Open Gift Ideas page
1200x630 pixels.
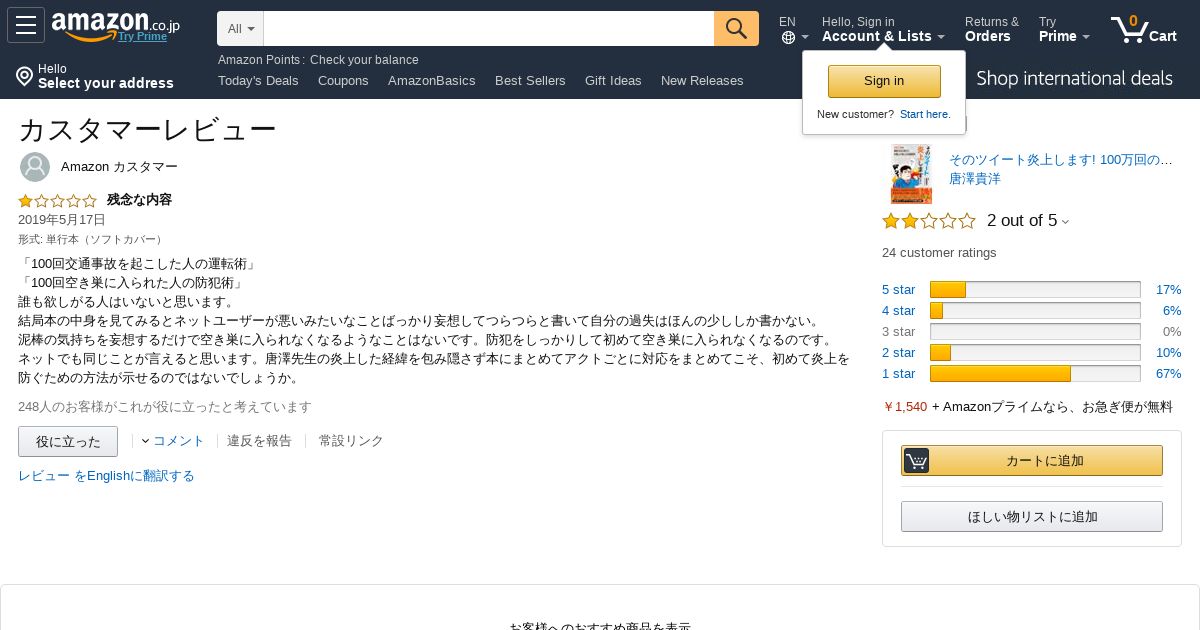[x=613, y=80]
